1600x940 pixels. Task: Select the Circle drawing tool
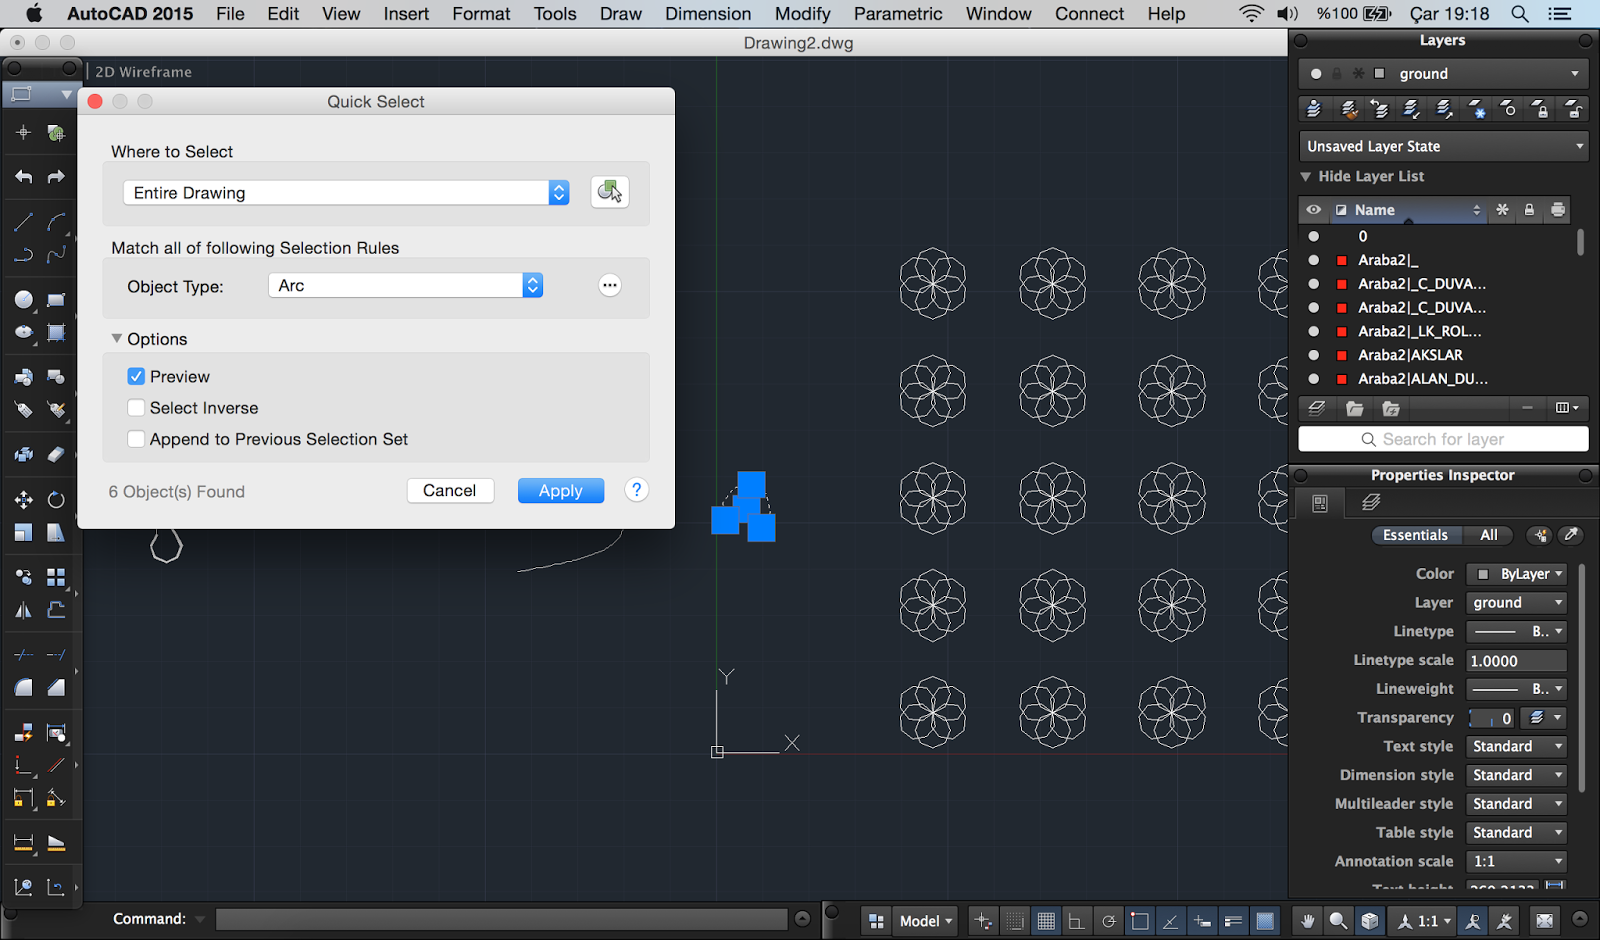pyautogui.click(x=24, y=300)
